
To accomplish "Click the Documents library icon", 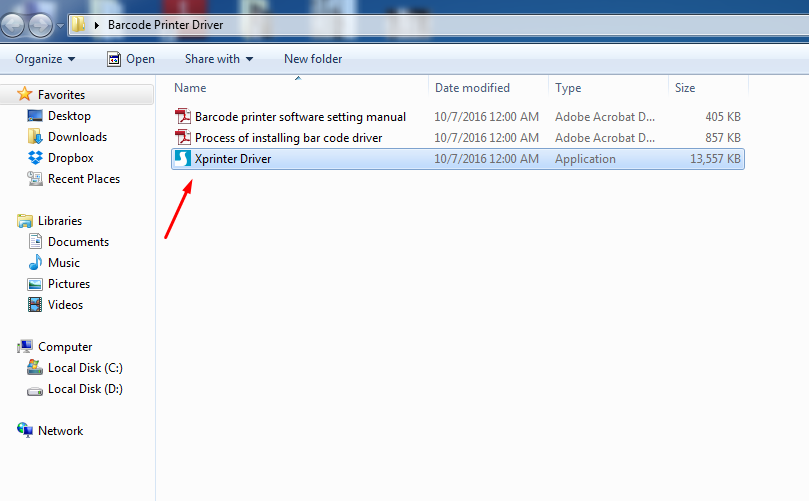I will pos(35,241).
